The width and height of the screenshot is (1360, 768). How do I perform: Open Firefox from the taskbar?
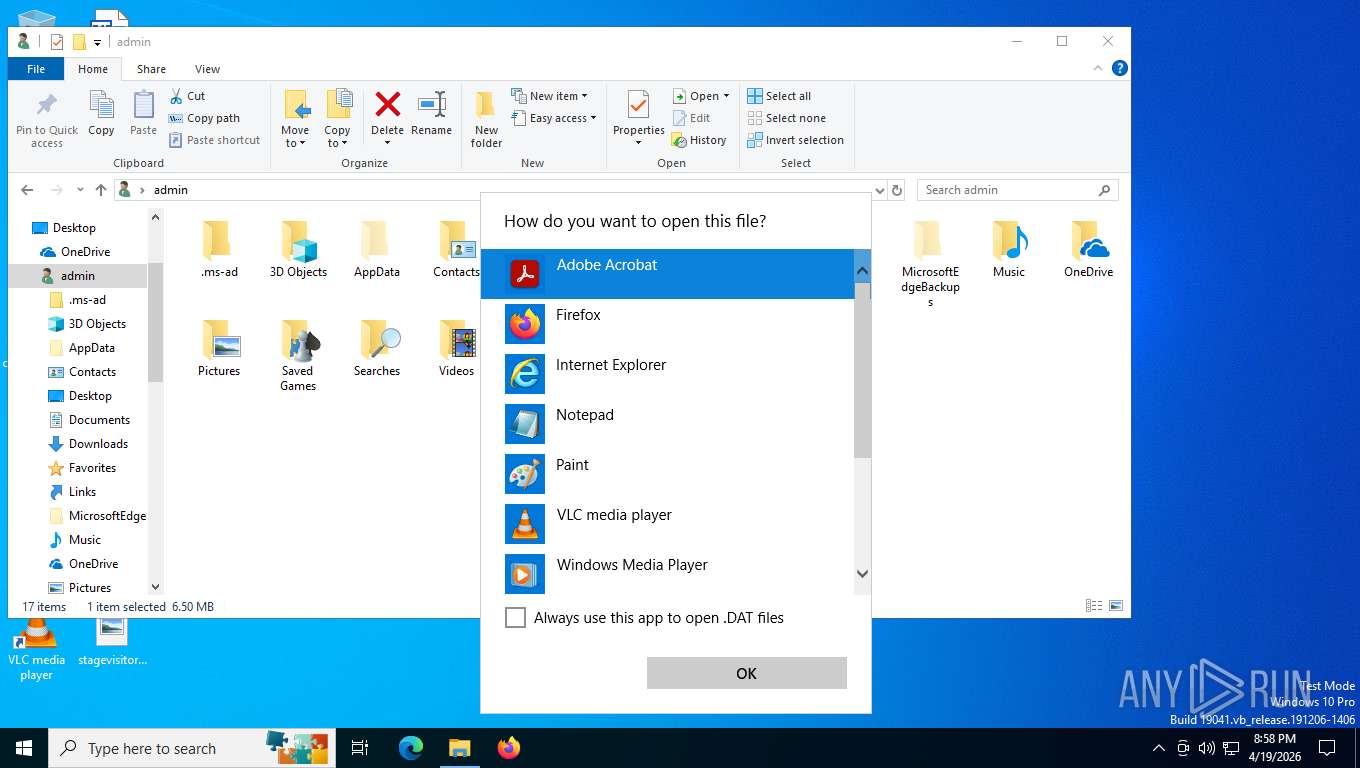pyautogui.click(x=509, y=748)
